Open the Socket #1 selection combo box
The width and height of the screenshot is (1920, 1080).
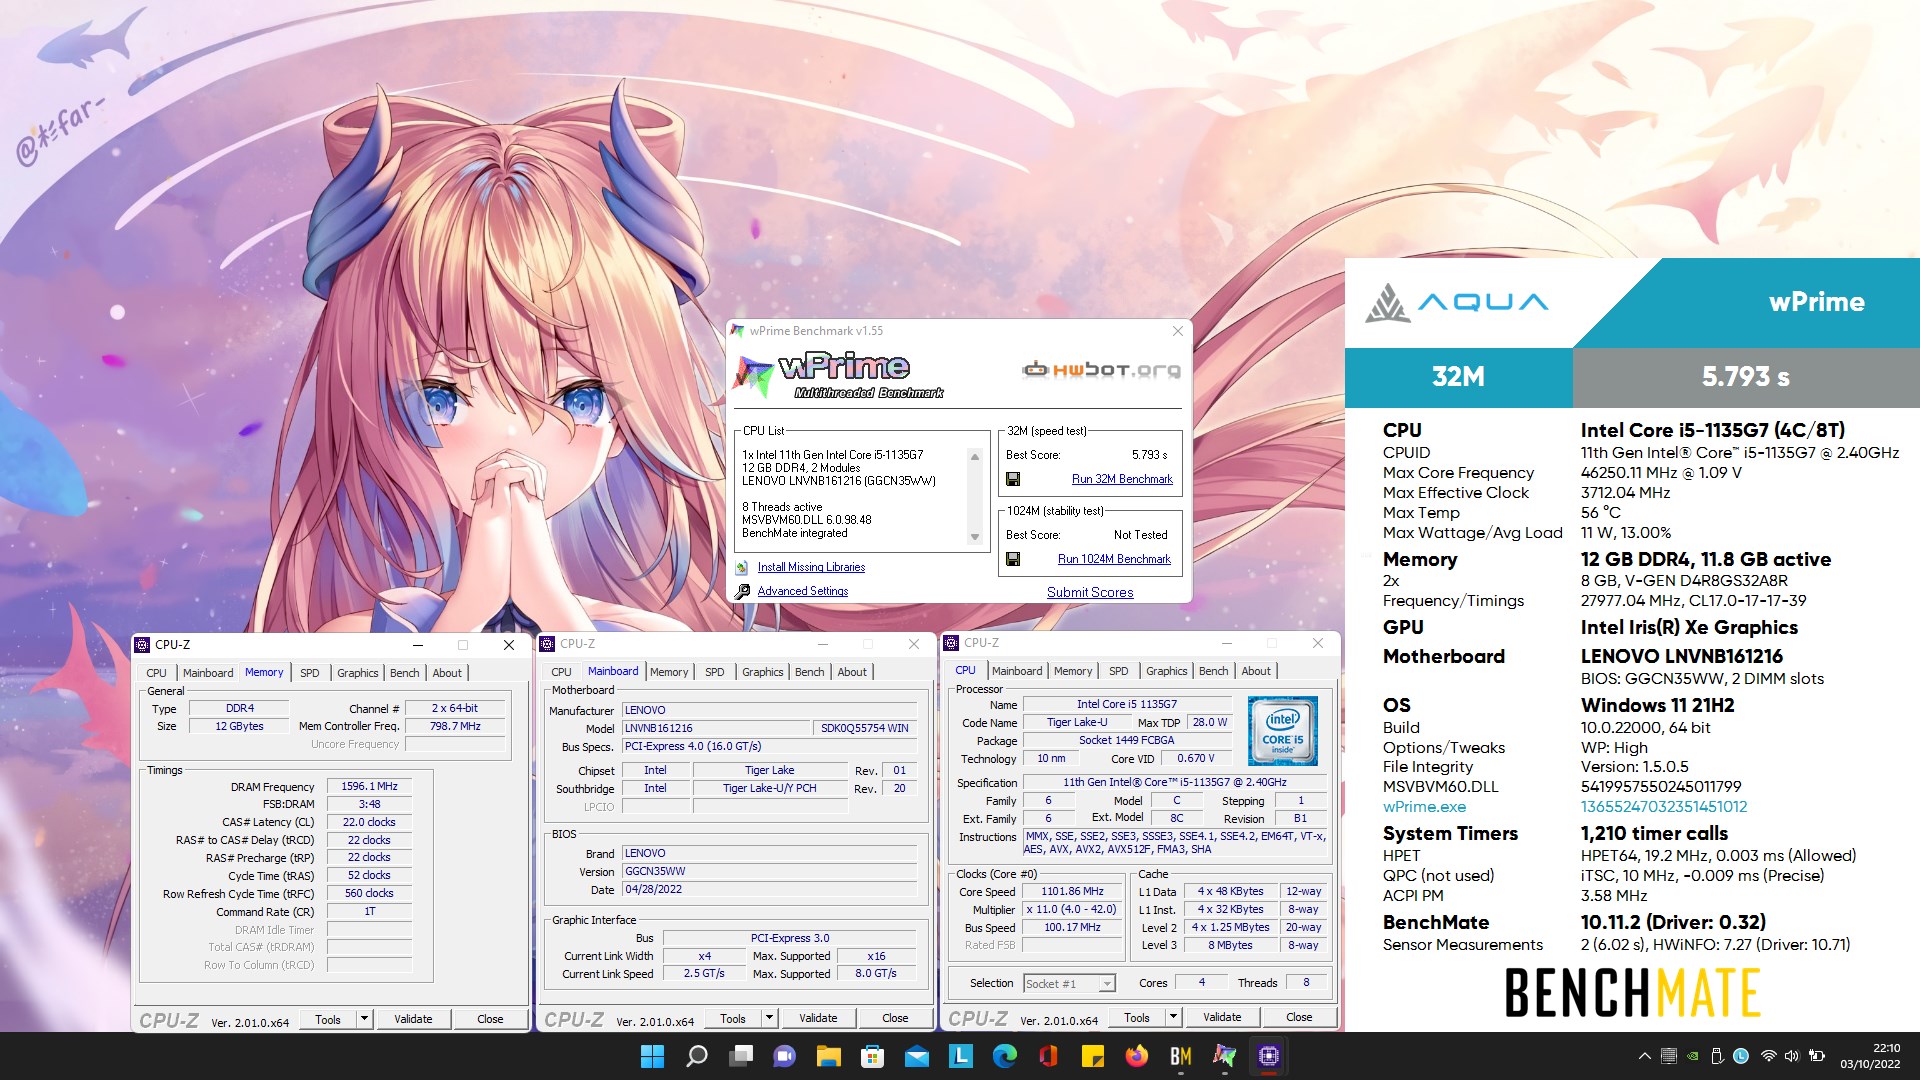click(x=1069, y=984)
